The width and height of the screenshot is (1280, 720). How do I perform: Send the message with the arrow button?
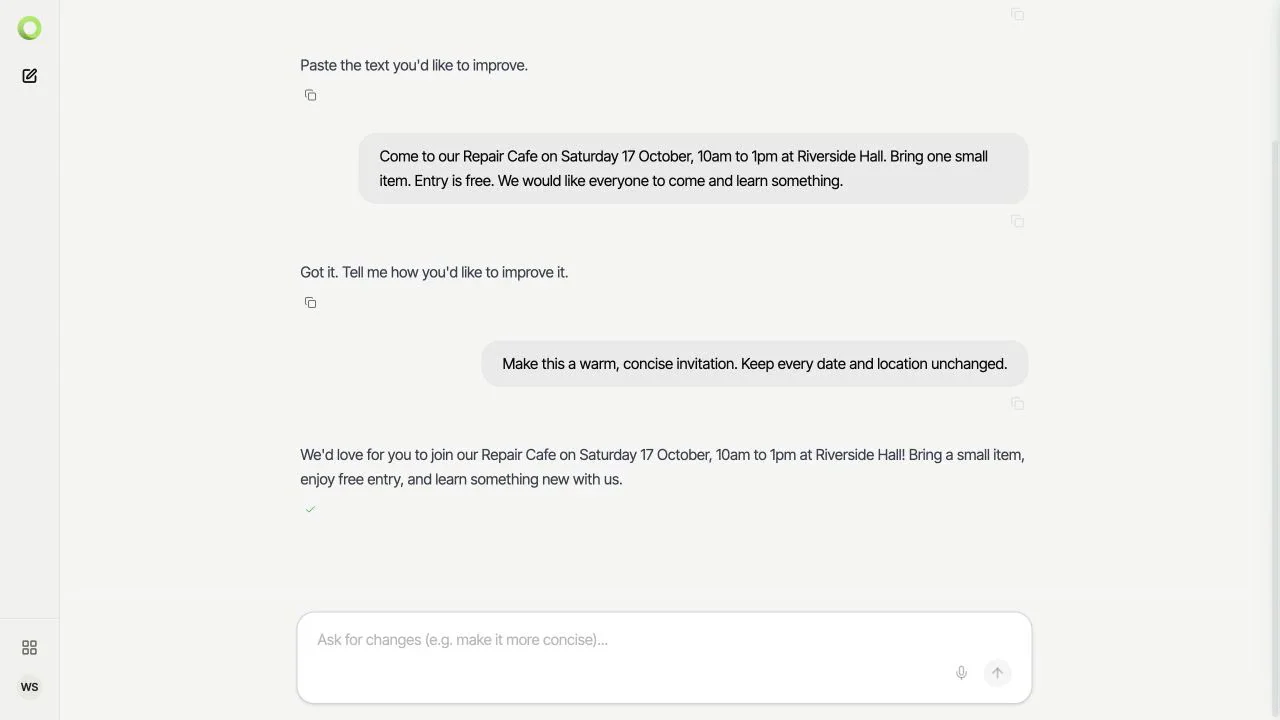pyautogui.click(x=997, y=673)
